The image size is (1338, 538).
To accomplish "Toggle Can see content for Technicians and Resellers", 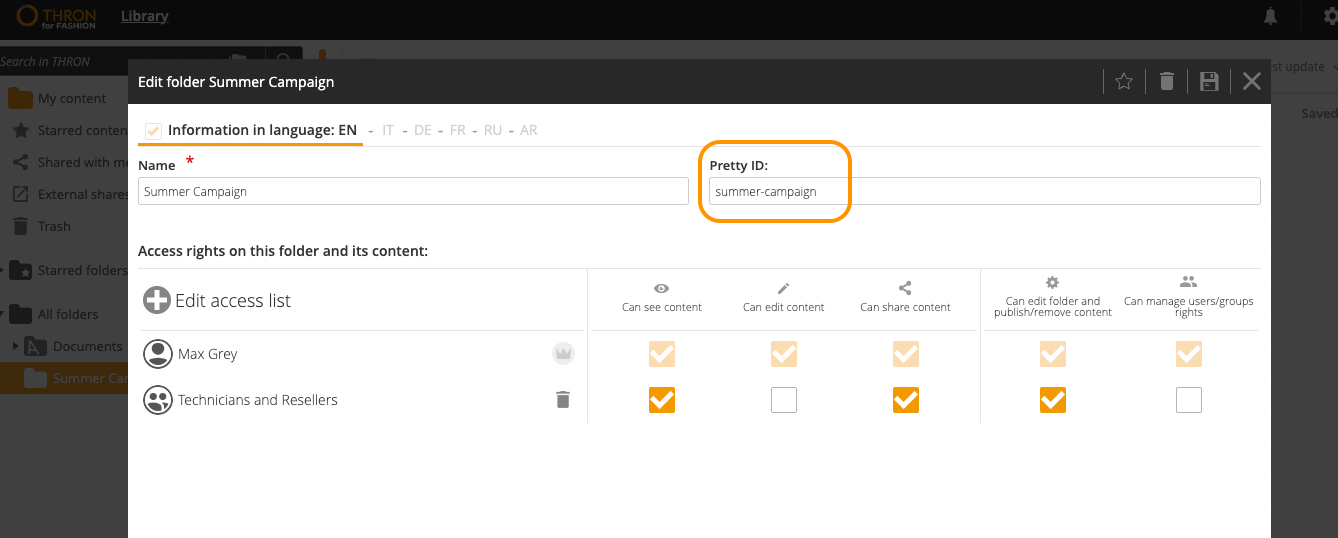I will (662, 400).
